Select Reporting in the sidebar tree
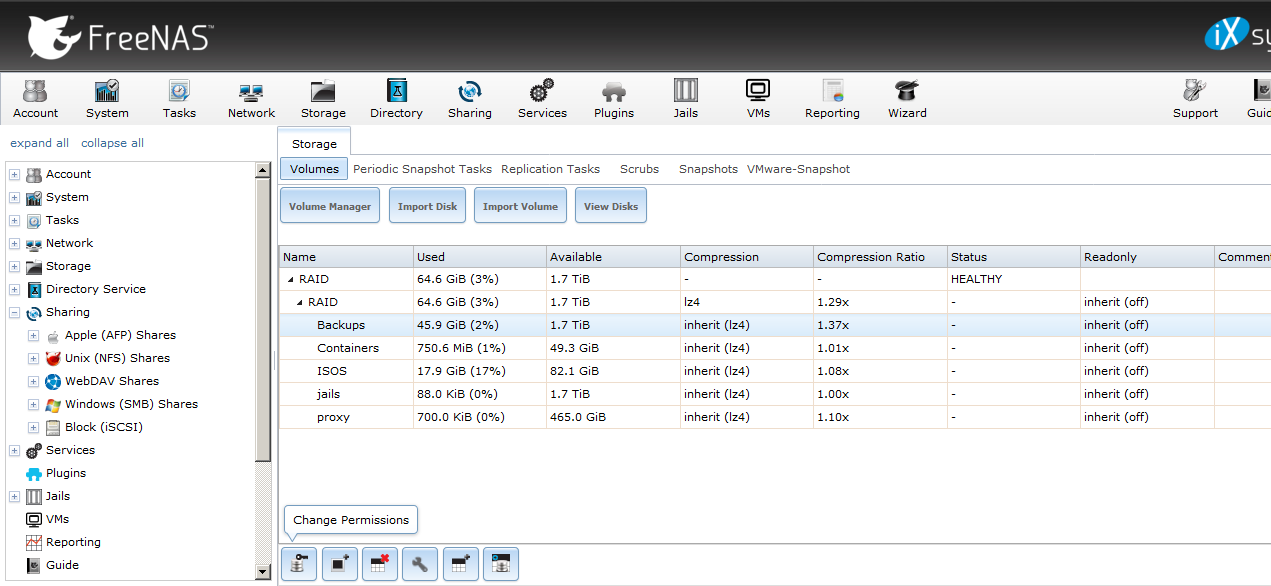Screen dimensions: 1271x586 pos(73,542)
